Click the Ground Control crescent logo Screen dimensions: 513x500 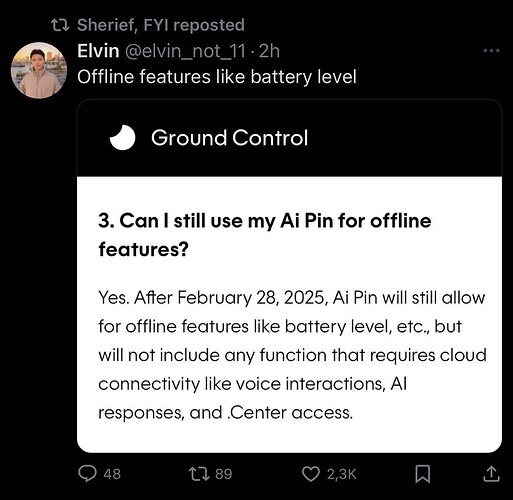tap(122, 138)
